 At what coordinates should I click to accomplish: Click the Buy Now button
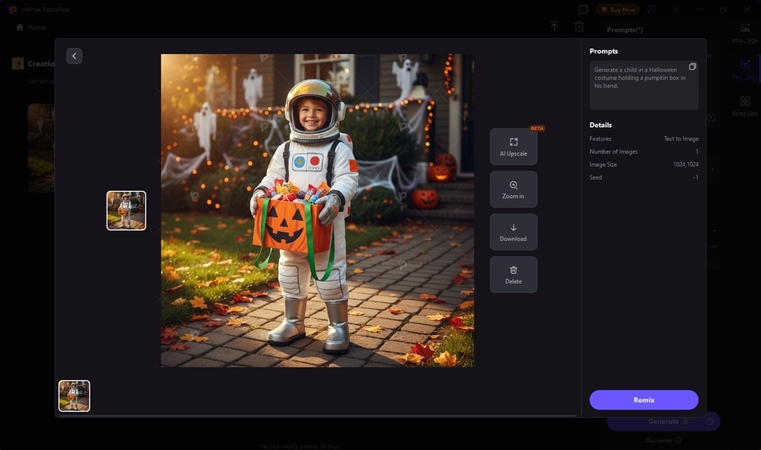click(617, 9)
